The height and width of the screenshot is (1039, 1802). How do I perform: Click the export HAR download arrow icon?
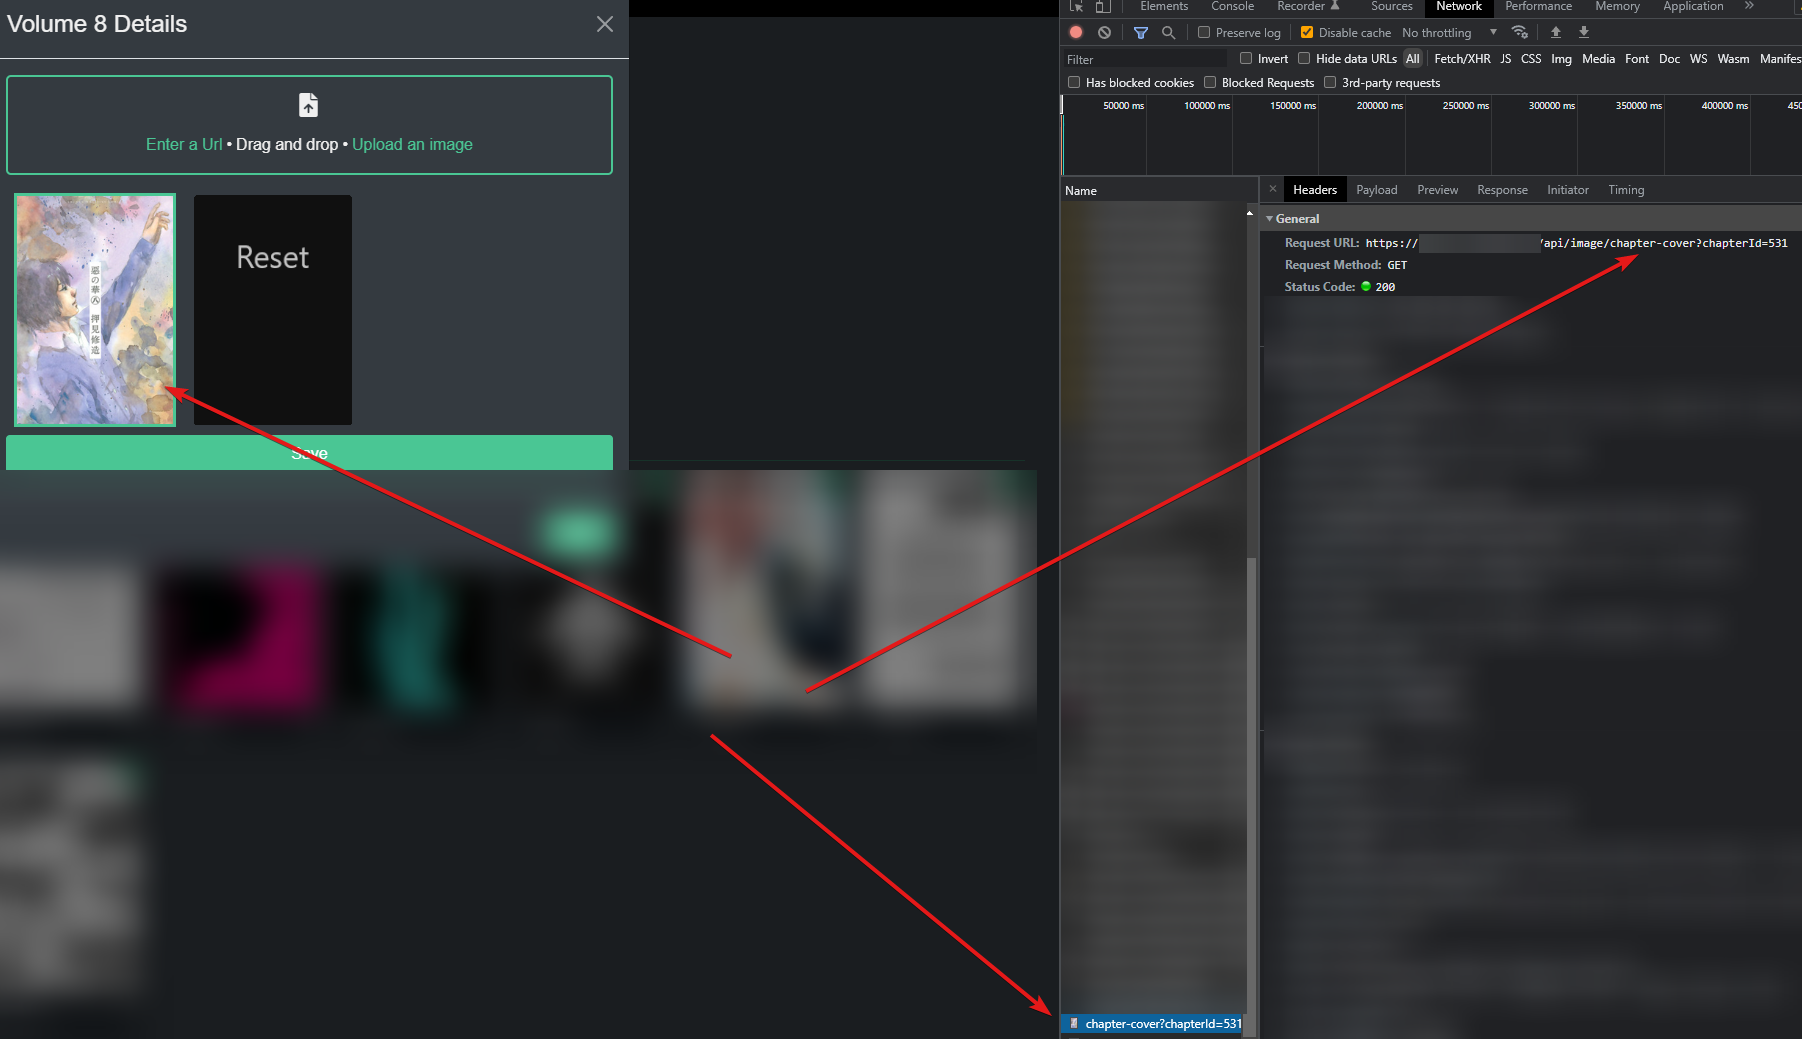point(1583,32)
